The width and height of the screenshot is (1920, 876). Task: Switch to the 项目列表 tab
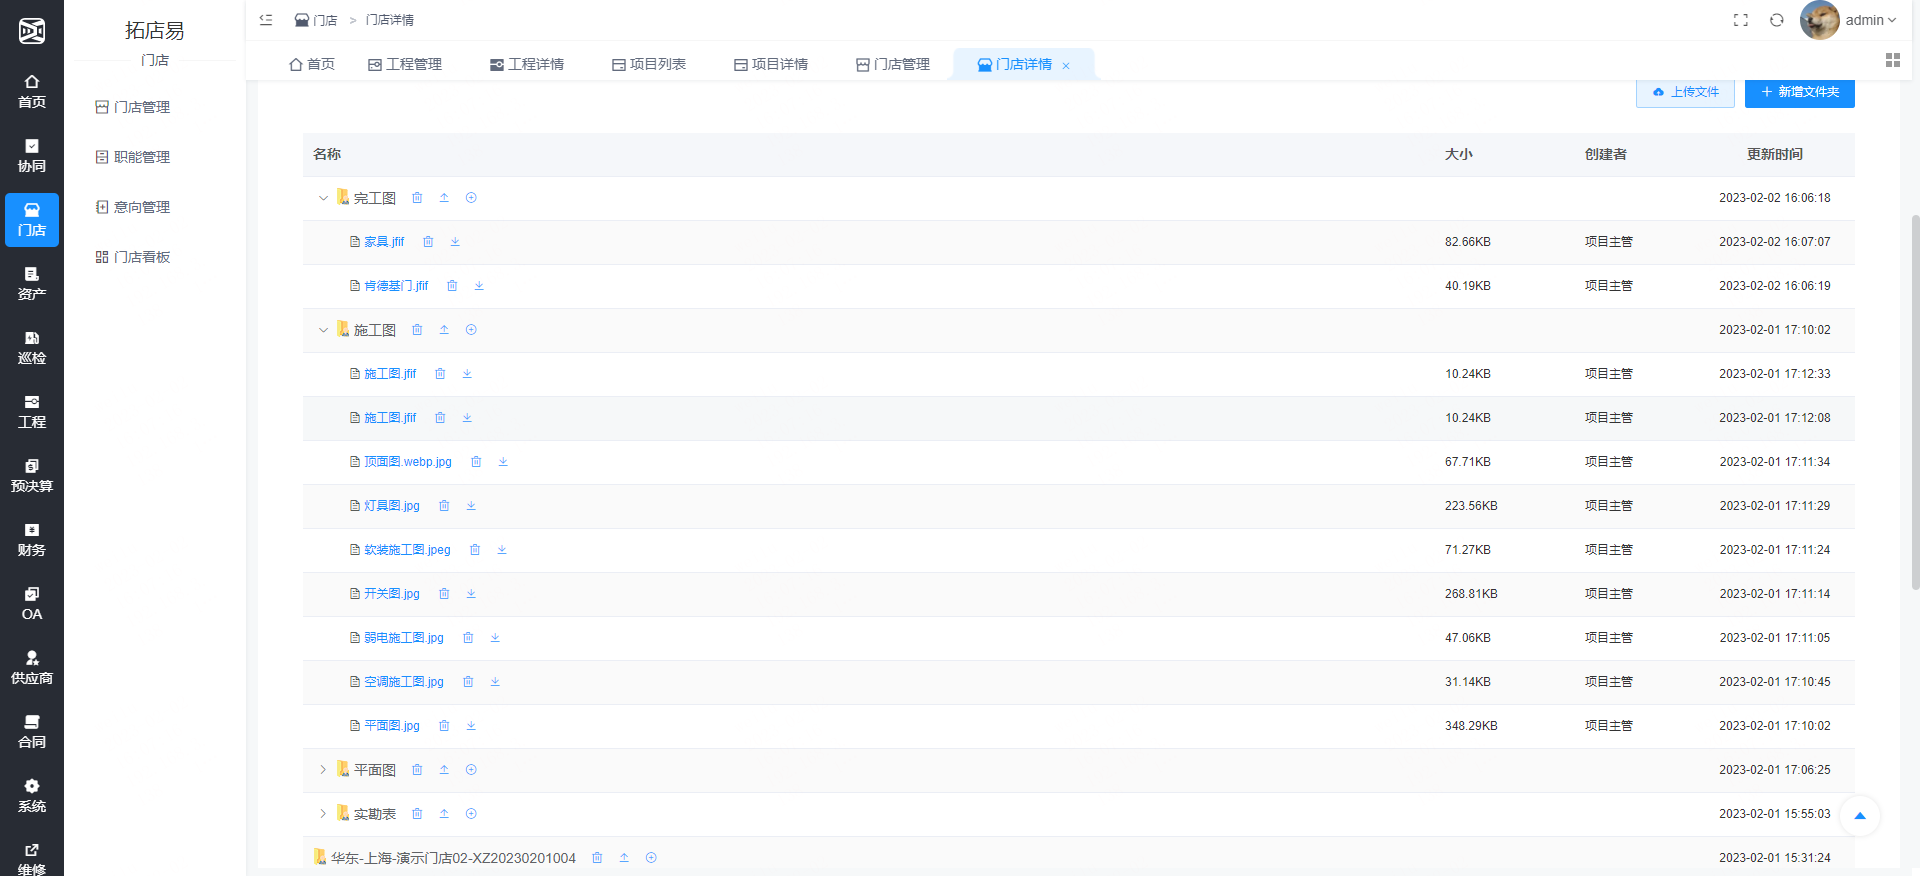(649, 64)
